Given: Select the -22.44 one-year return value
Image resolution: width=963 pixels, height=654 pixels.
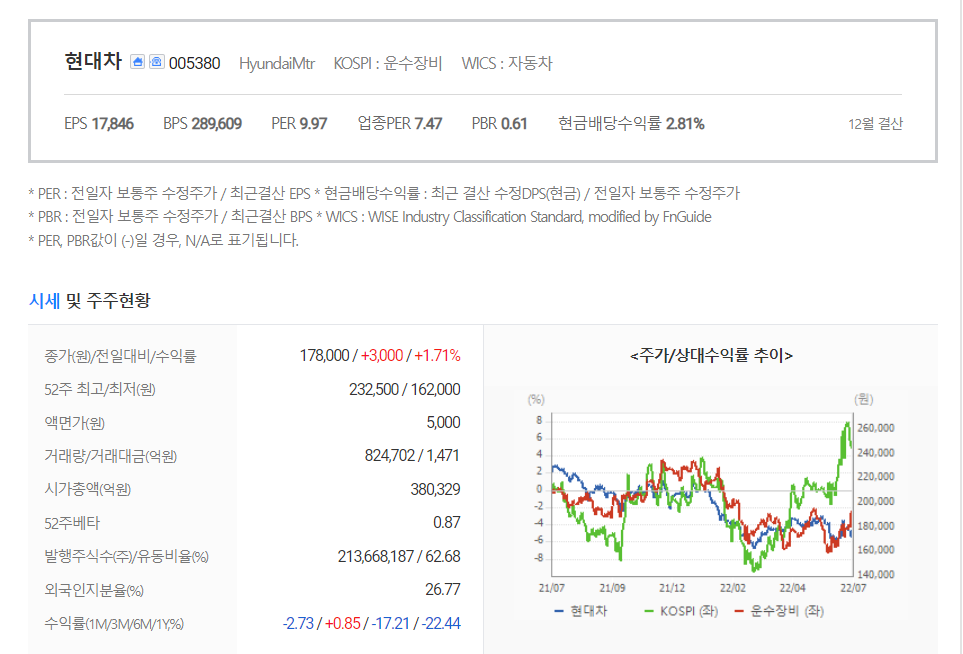Looking at the screenshot, I should click(440, 623).
